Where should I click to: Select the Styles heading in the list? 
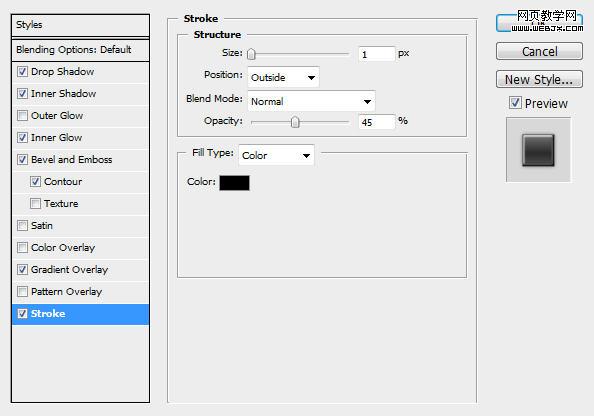coord(80,25)
